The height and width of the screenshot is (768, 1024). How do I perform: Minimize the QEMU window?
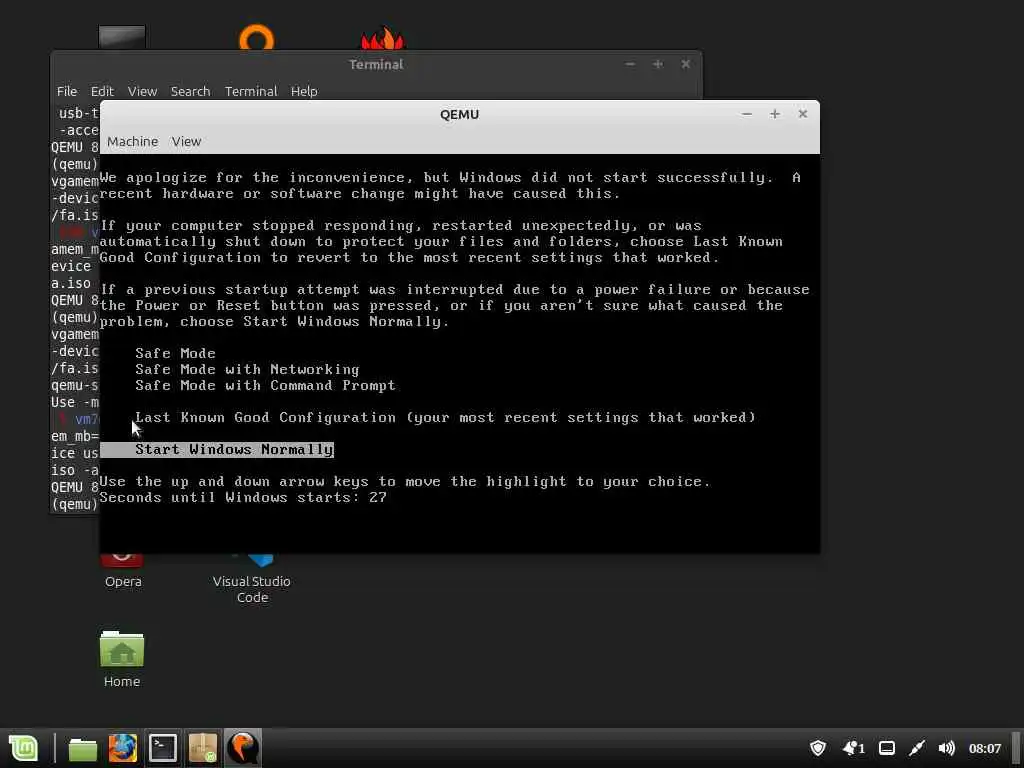[x=746, y=114]
